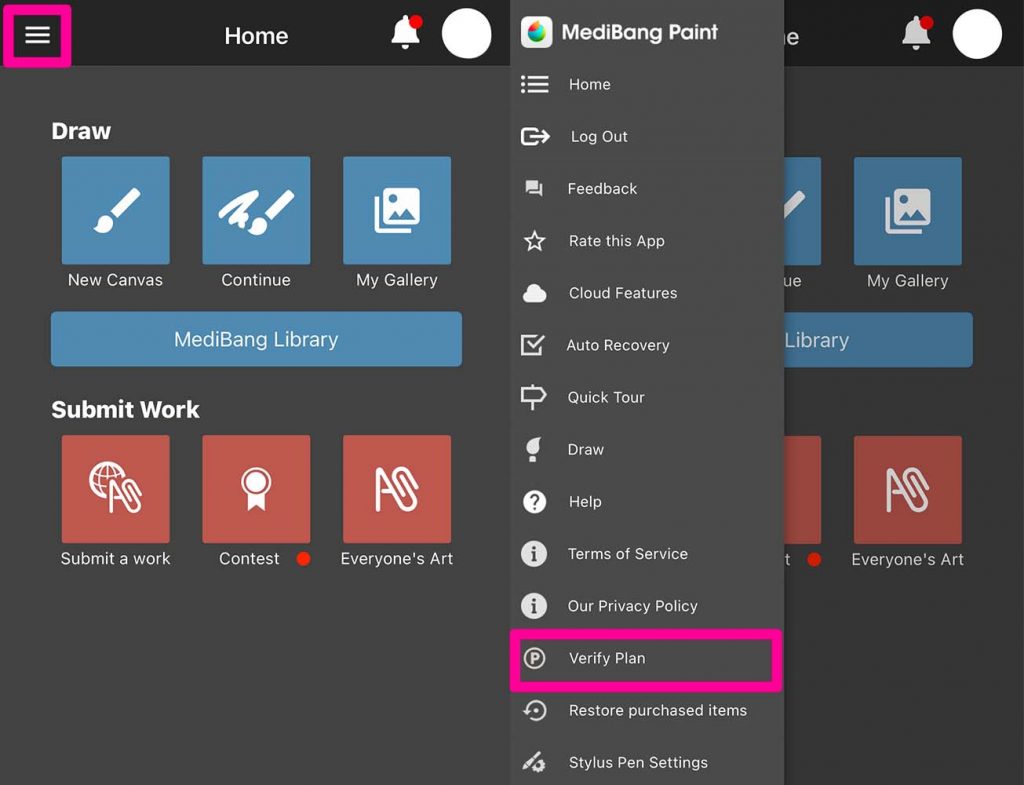Click the Stylus Pen Settings pen-gear icon
The image size is (1024, 785).
coord(534,762)
